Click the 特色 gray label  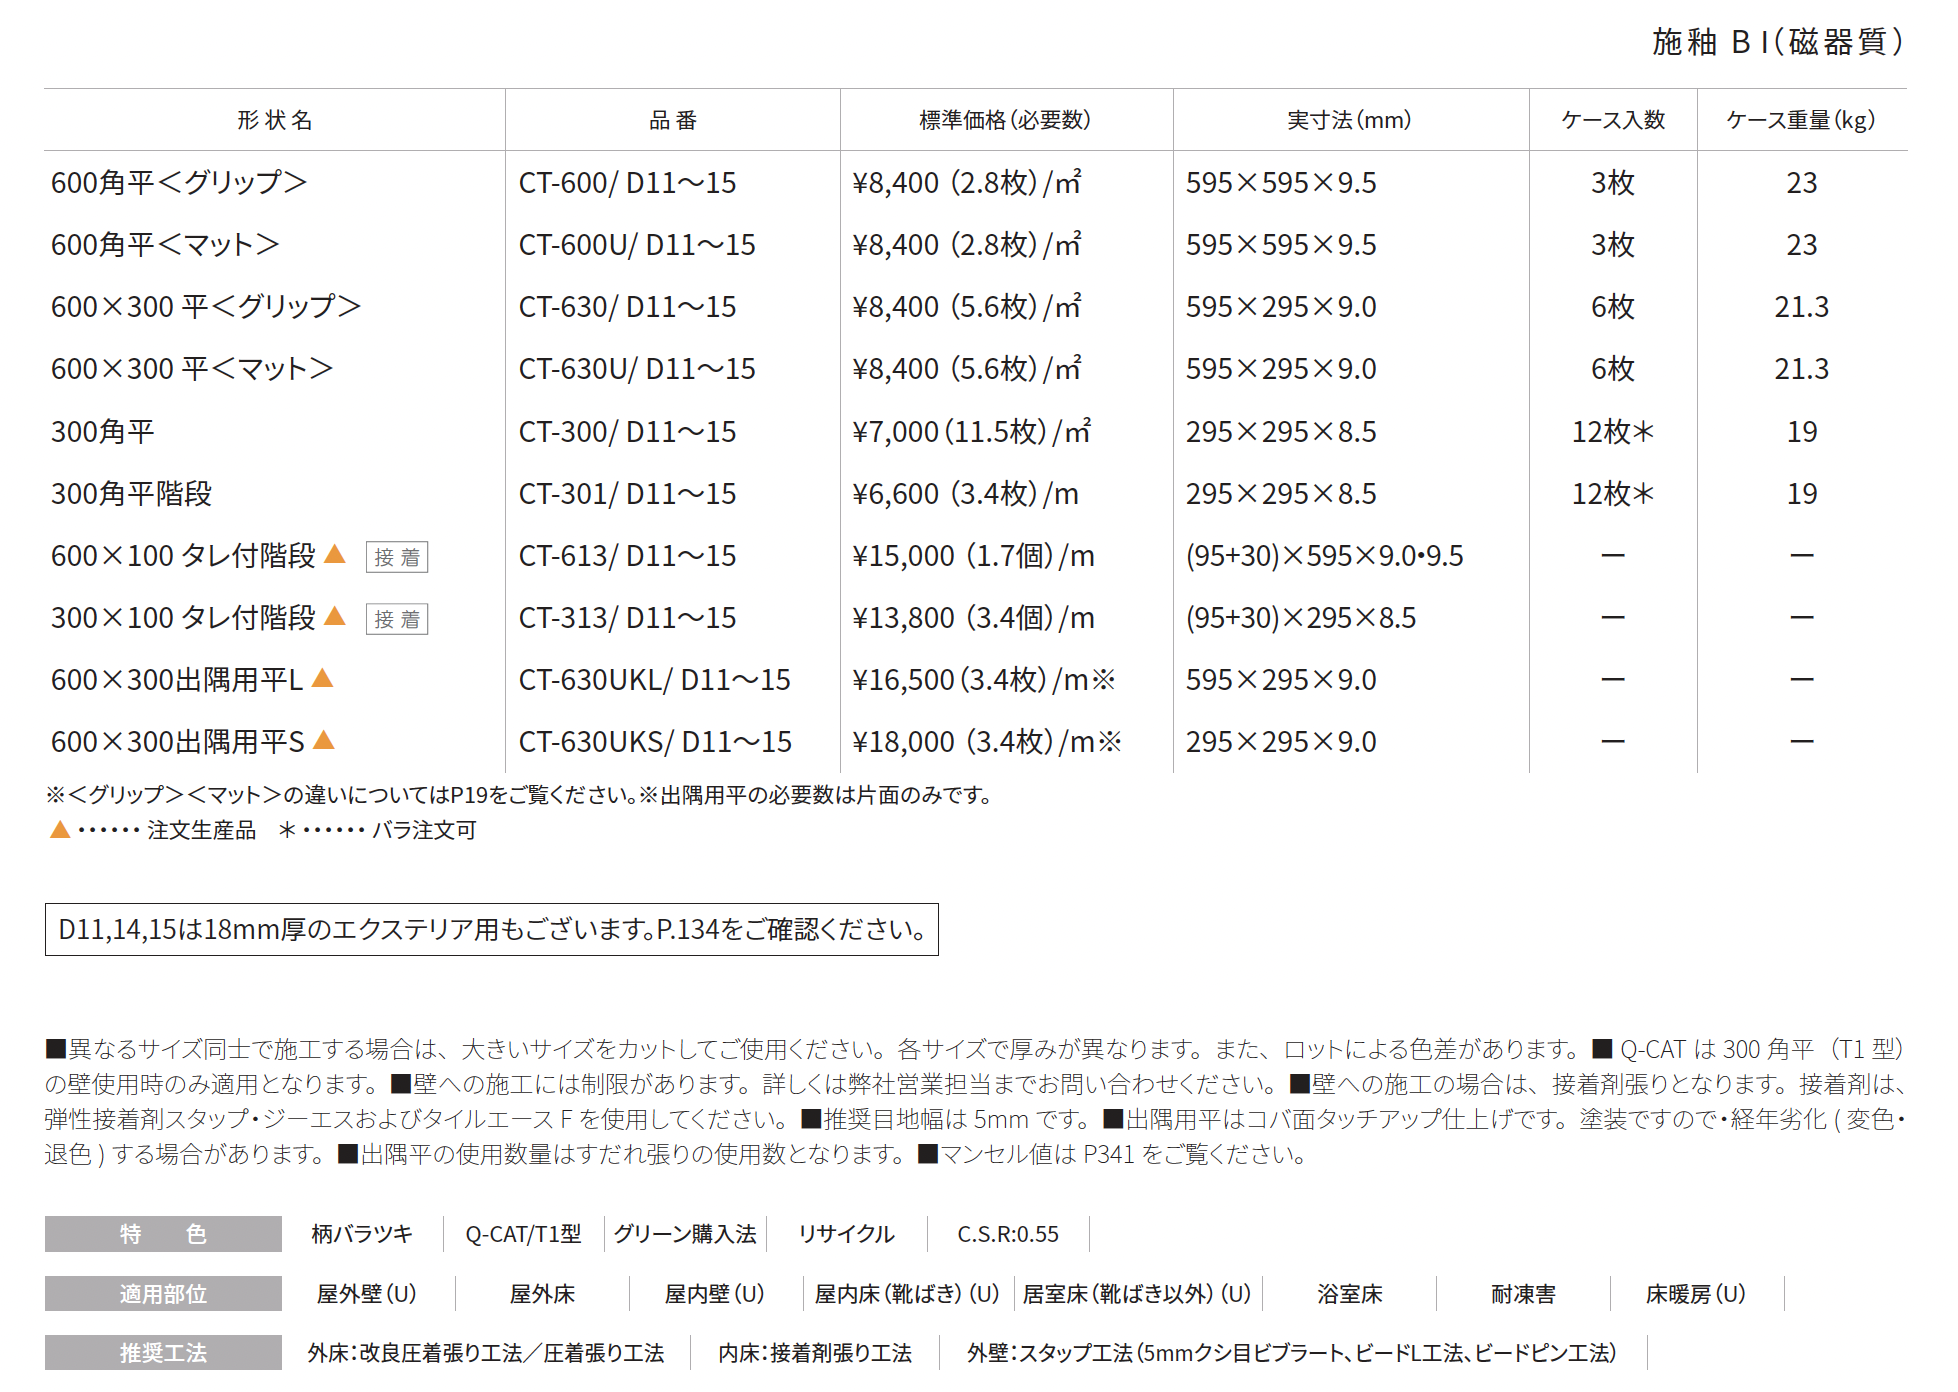pos(163,1234)
